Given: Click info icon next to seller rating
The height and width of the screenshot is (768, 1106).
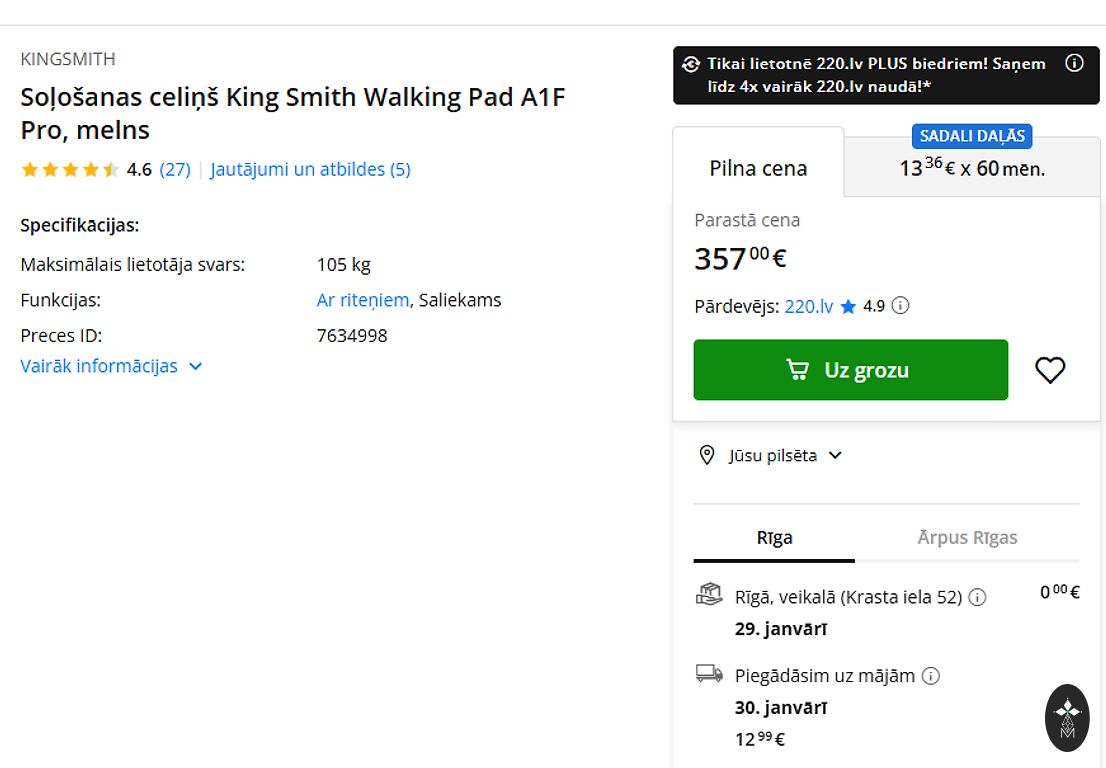Looking at the screenshot, I should pyautogui.click(x=900, y=306).
